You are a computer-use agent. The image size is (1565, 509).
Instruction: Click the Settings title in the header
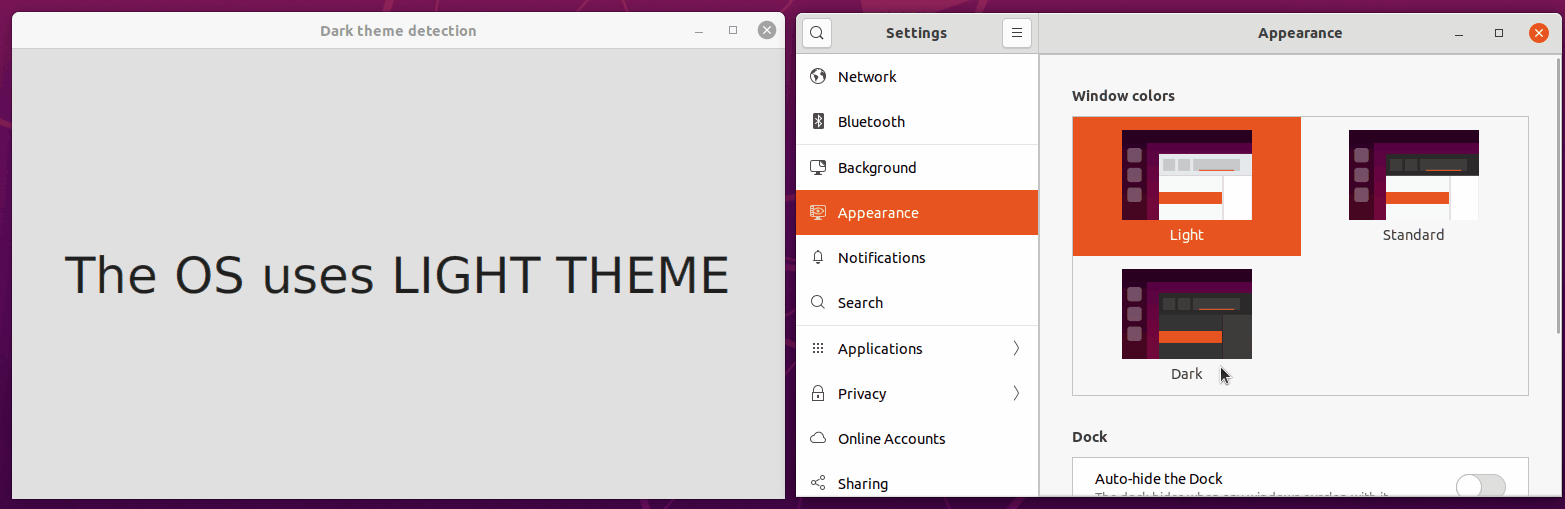point(916,33)
